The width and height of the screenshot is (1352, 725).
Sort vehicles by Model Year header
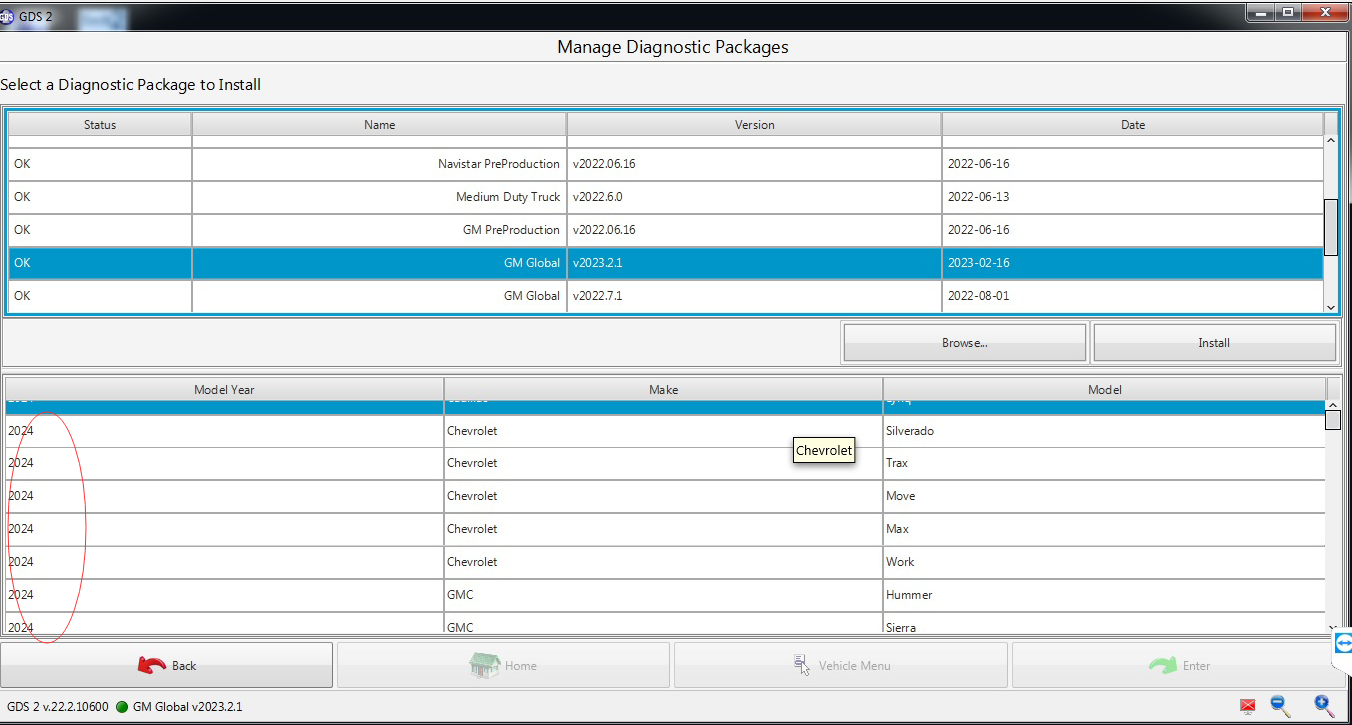[x=224, y=390]
